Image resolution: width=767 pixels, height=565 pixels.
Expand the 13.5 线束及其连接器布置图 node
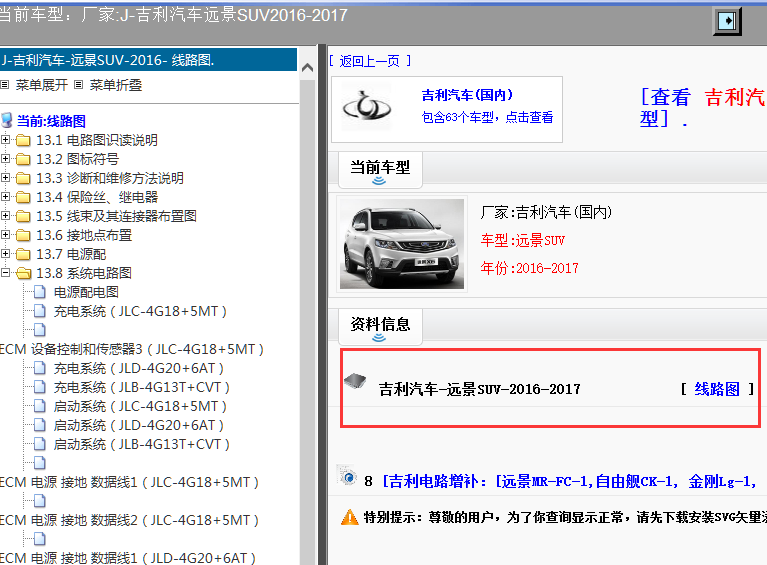(x=5, y=216)
